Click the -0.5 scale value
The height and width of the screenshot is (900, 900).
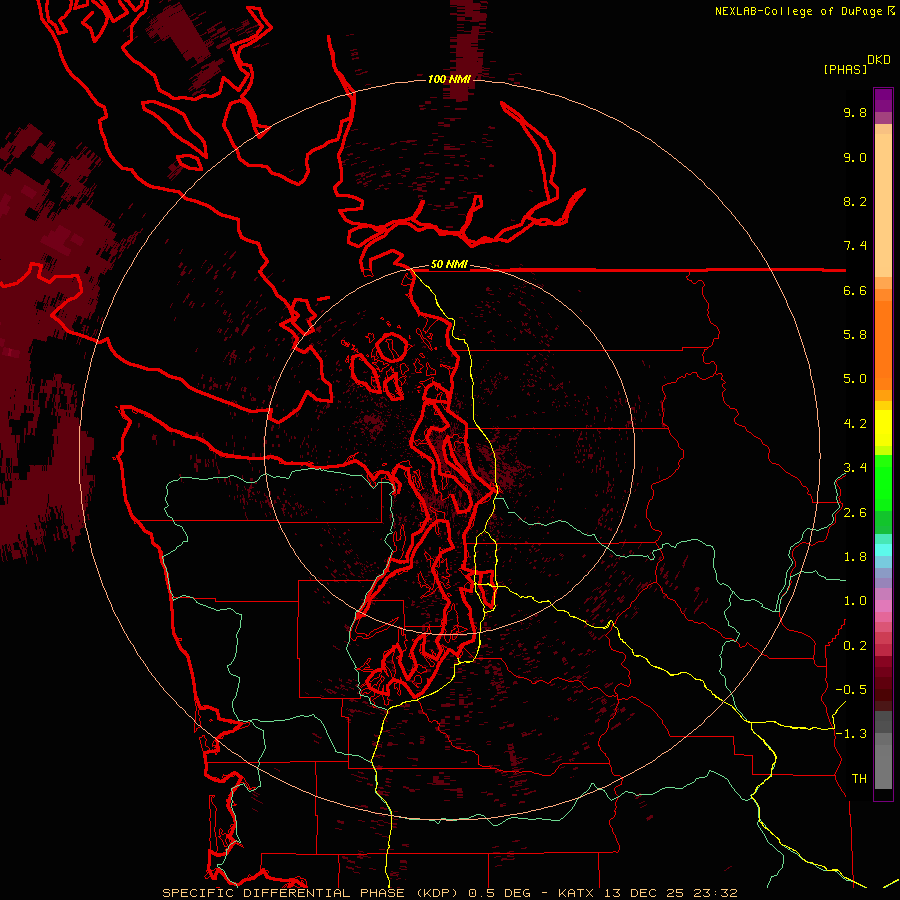coord(851,690)
